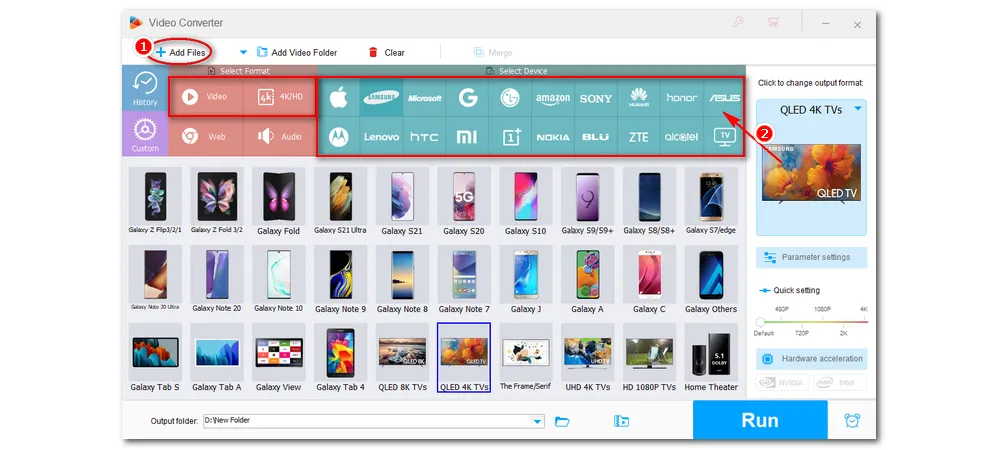
Task: Open the shopping cart icon in title bar
Action: point(774,22)
